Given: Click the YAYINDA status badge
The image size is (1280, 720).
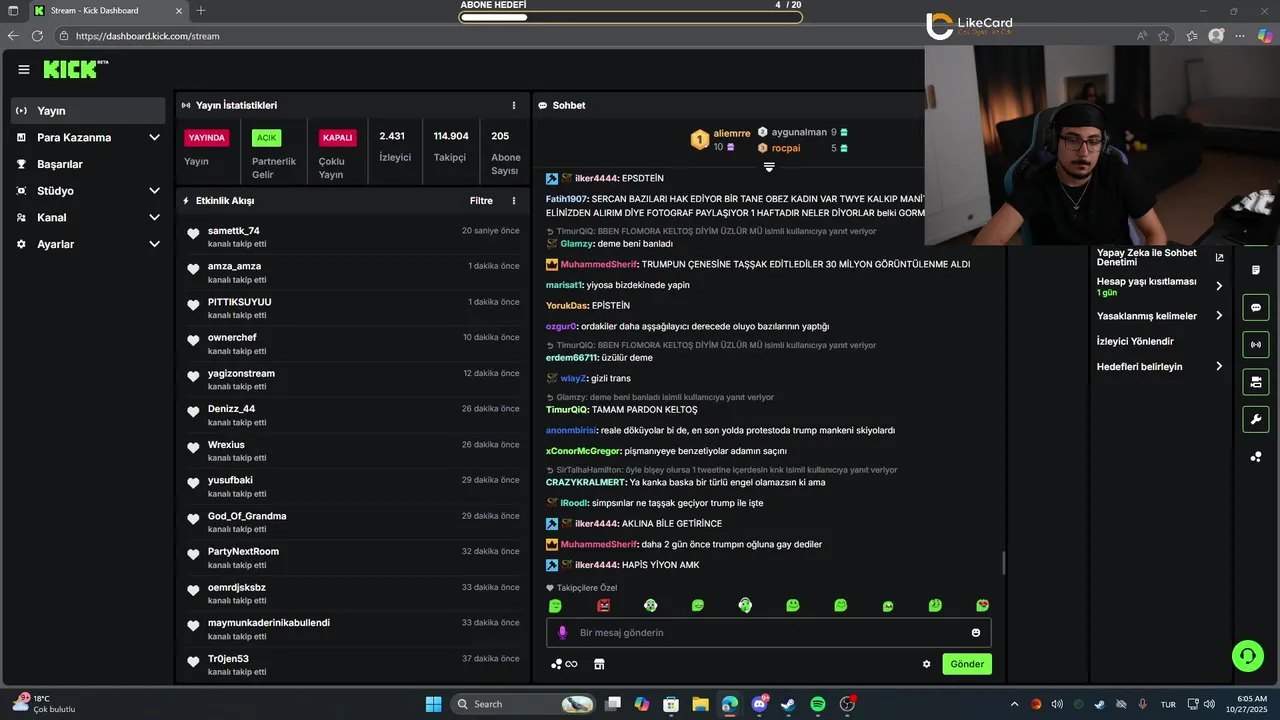Looking at the screenshot, I should point(207,138).
